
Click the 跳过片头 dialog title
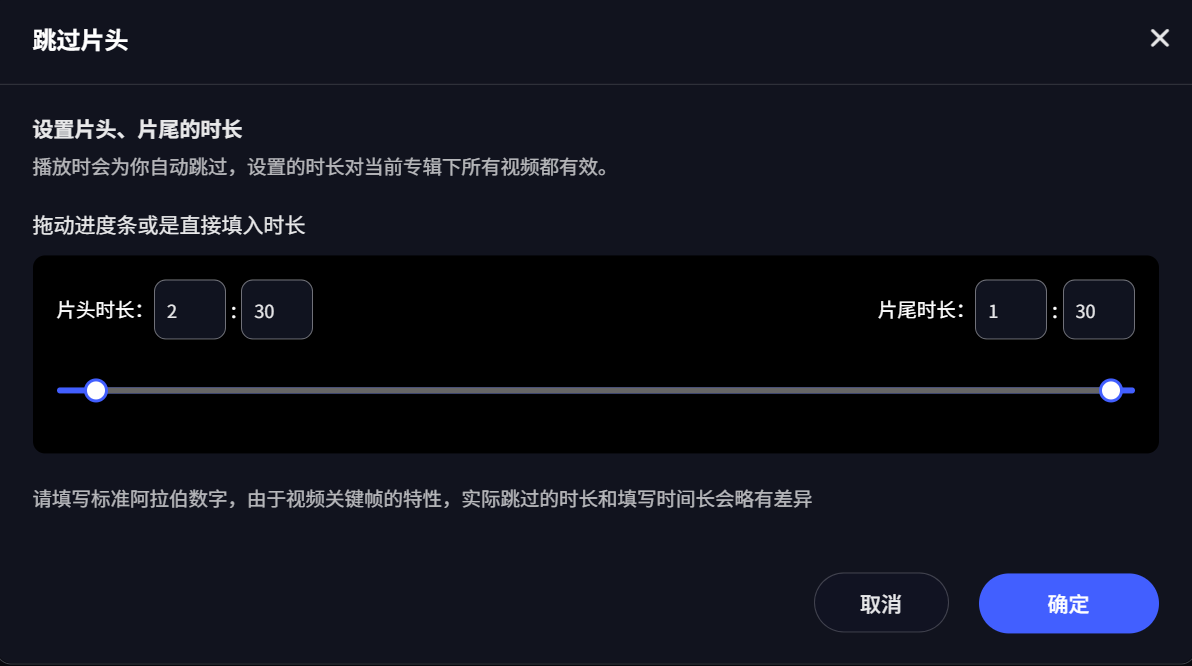pos(80,41)
